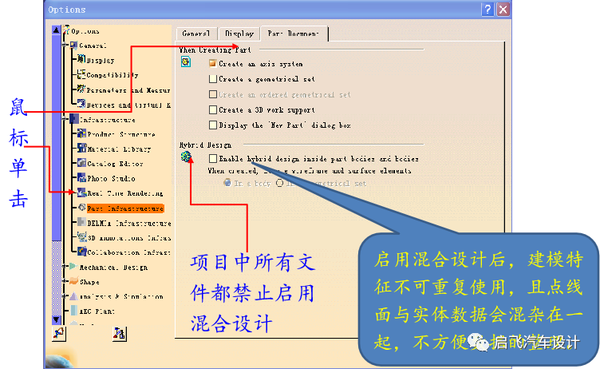Select Photo Studio tree entry
The image size is (600, 369).
pos(111,178)
